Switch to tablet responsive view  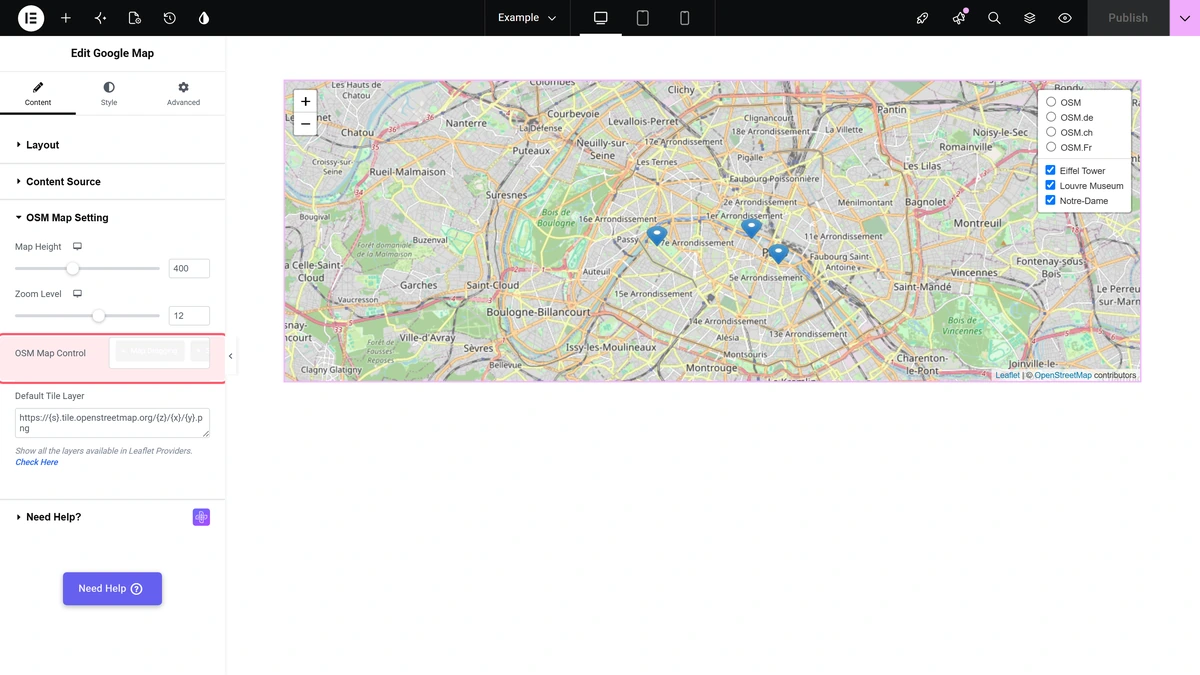point(643,18)
